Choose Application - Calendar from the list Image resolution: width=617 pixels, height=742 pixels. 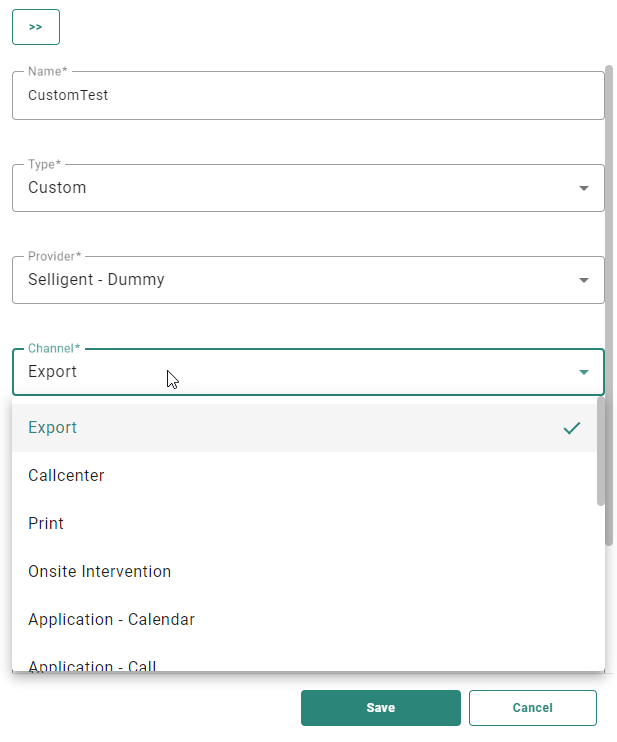[112, 620]
